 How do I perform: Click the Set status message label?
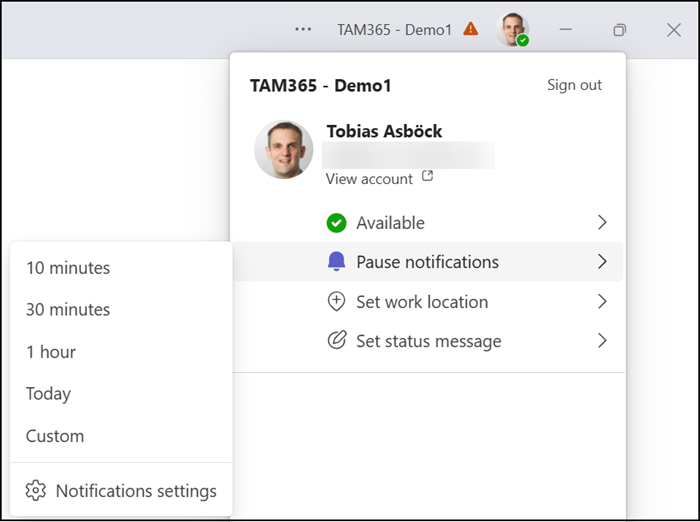[x=429, y=341]
